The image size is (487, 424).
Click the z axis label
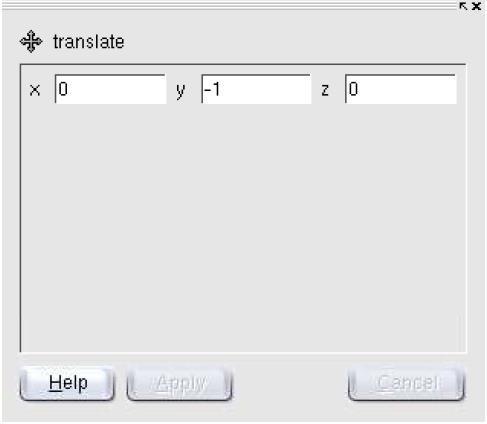click(325, 90)
